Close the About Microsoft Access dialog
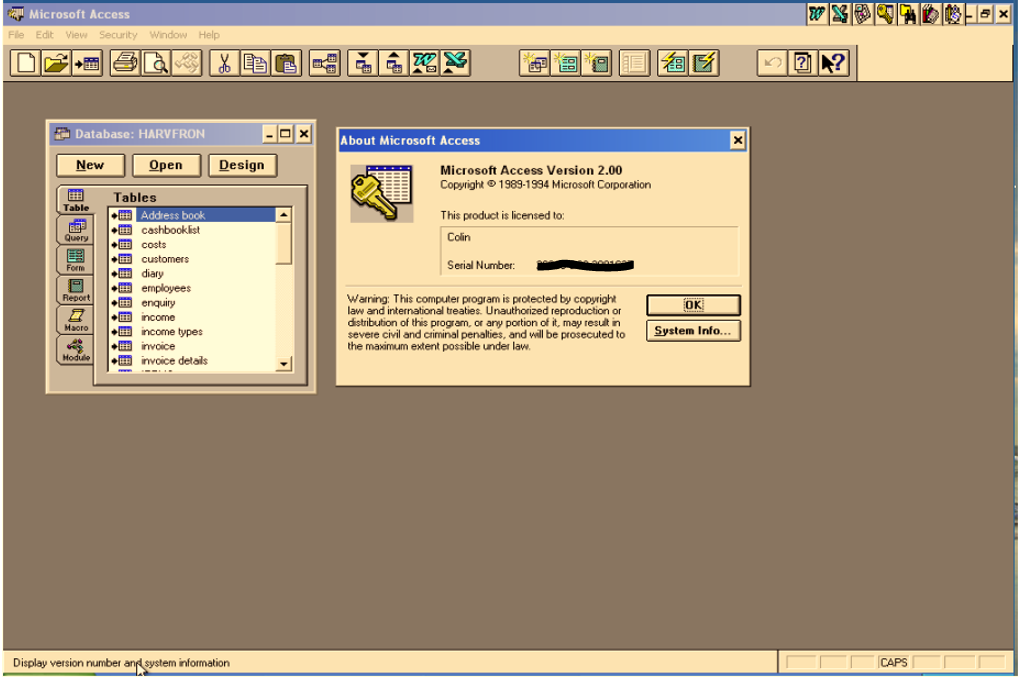 (738, 140)
